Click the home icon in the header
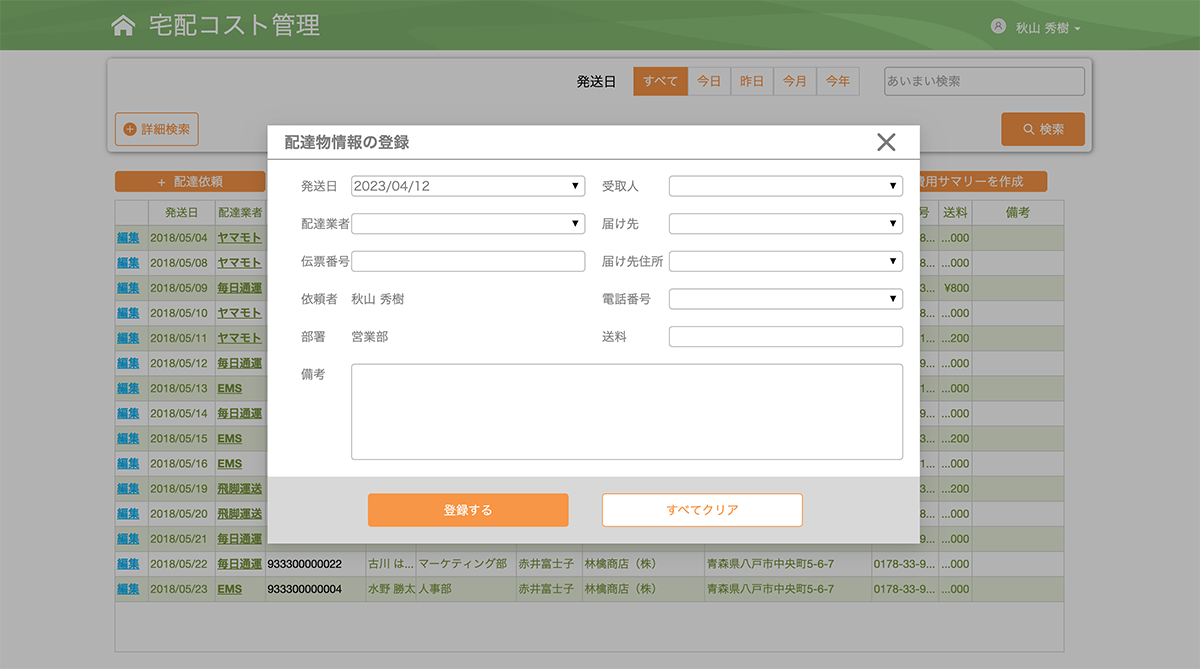The image size is (1200, 669). coord(122,25)
